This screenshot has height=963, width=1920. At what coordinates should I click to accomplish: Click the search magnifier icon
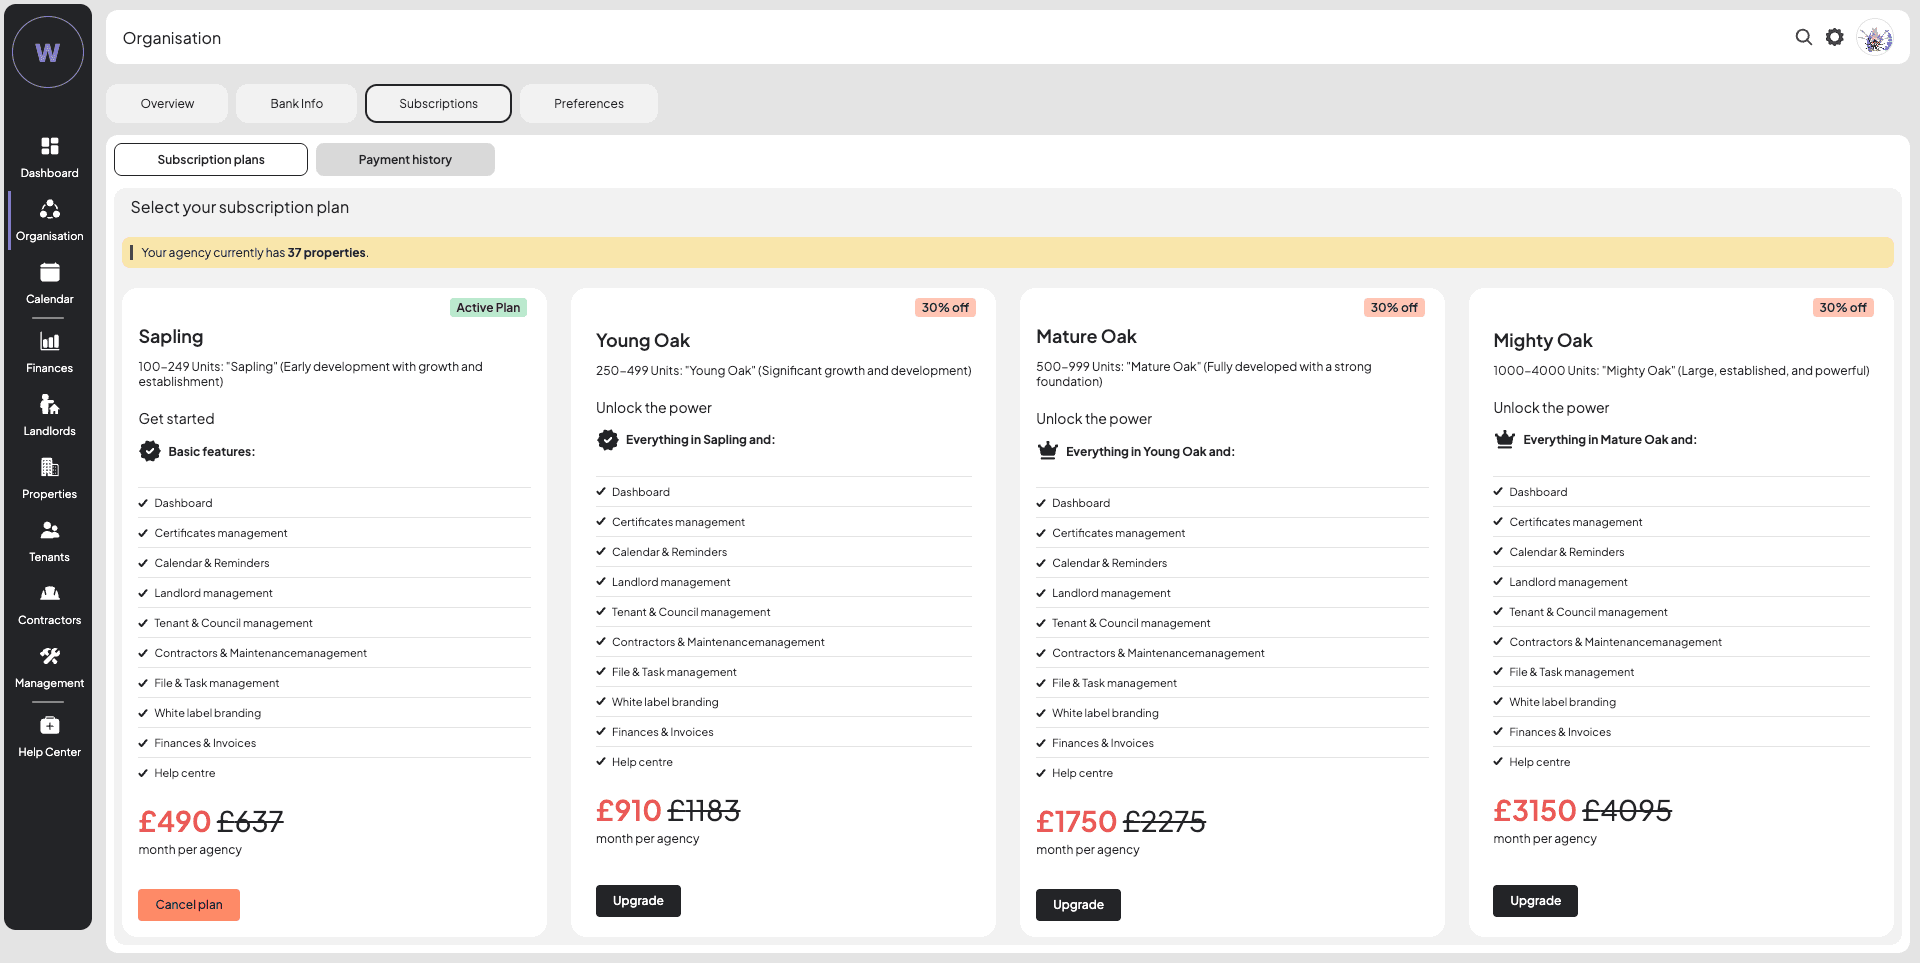pyautogui.click(x=1803, y=37)
